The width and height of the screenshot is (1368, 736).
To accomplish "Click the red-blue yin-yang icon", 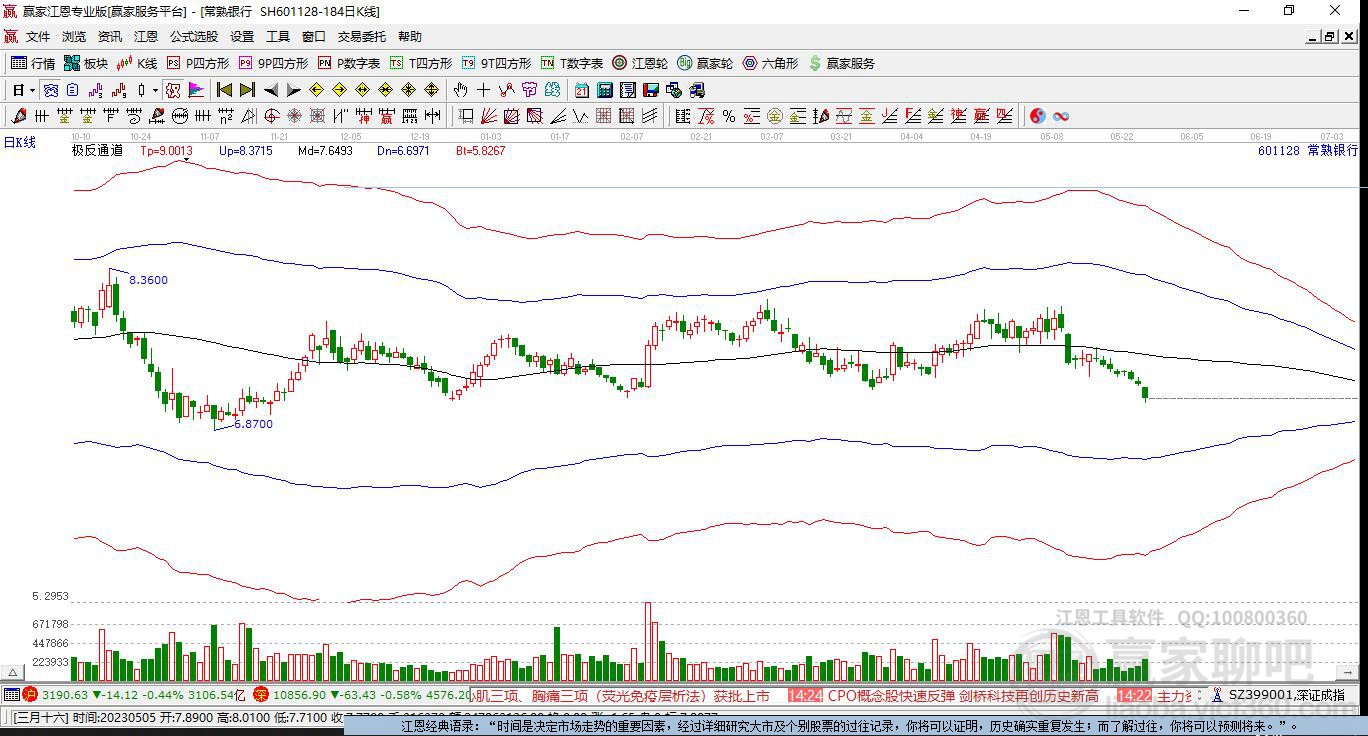I will [x=1038, y=116].
